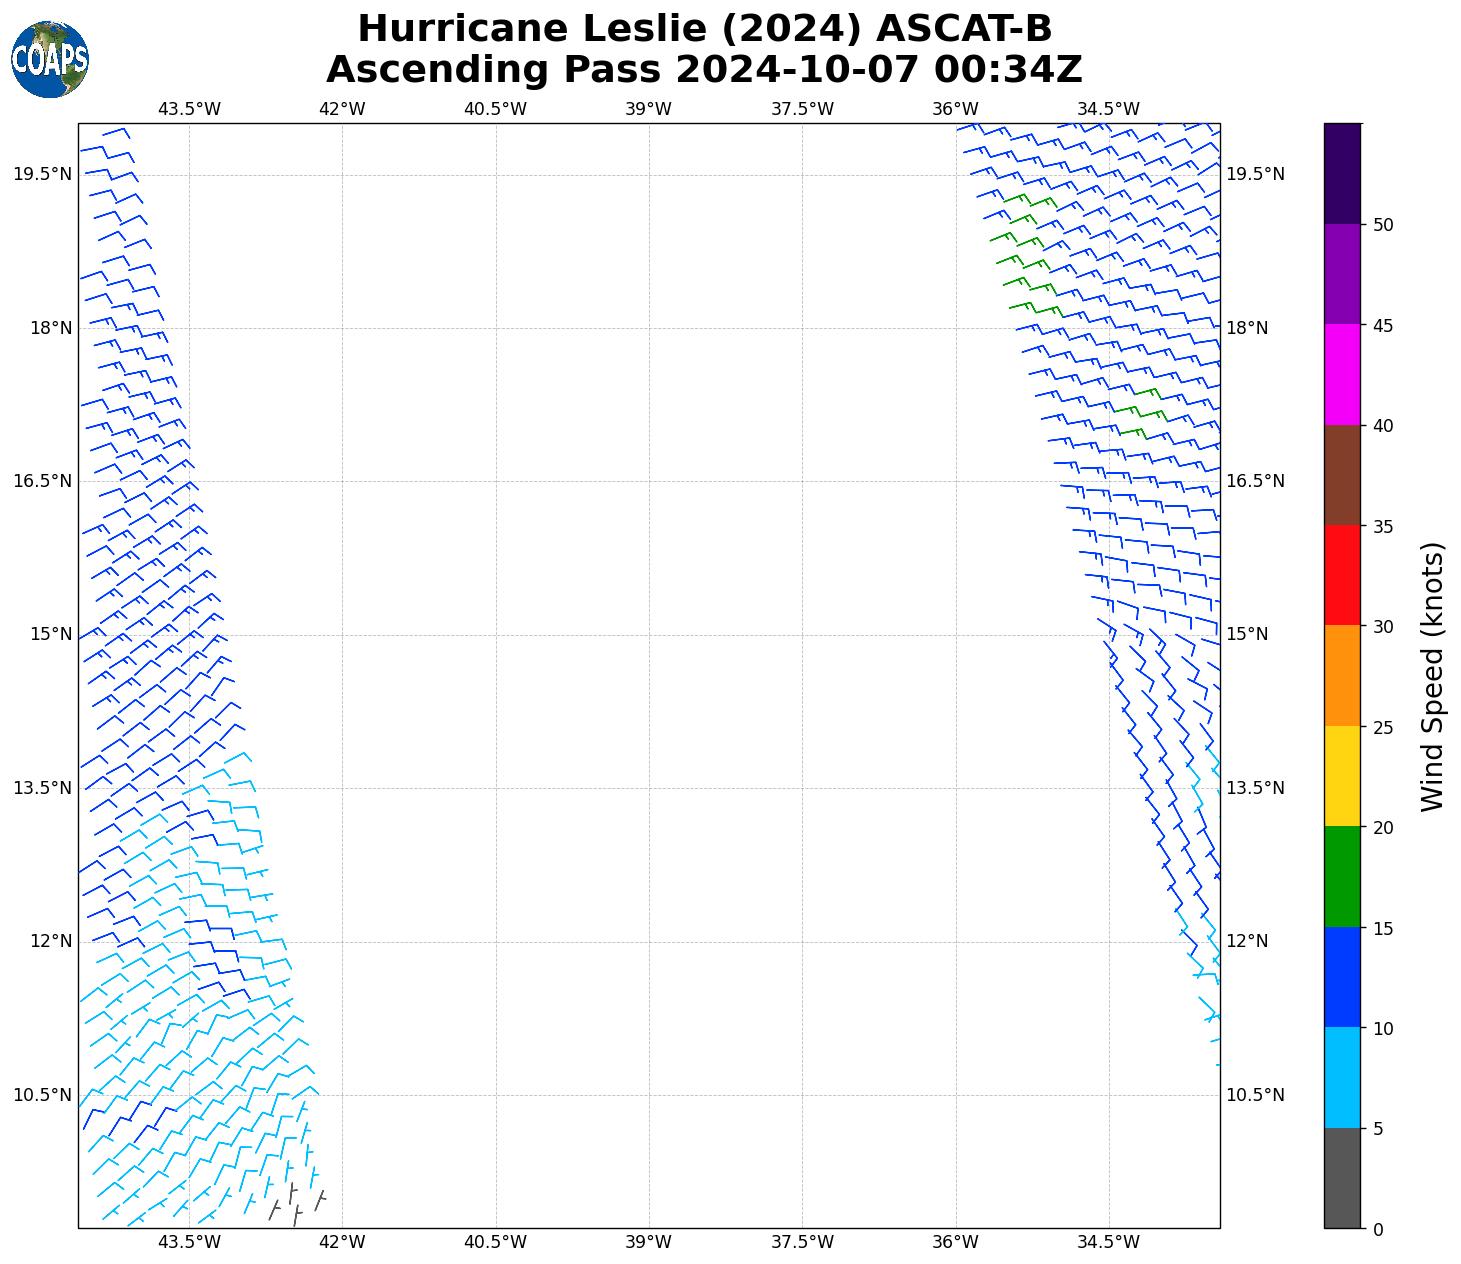Click the 50 tick label on the colorbar

pyautogui.click(x=1383, y=225)
